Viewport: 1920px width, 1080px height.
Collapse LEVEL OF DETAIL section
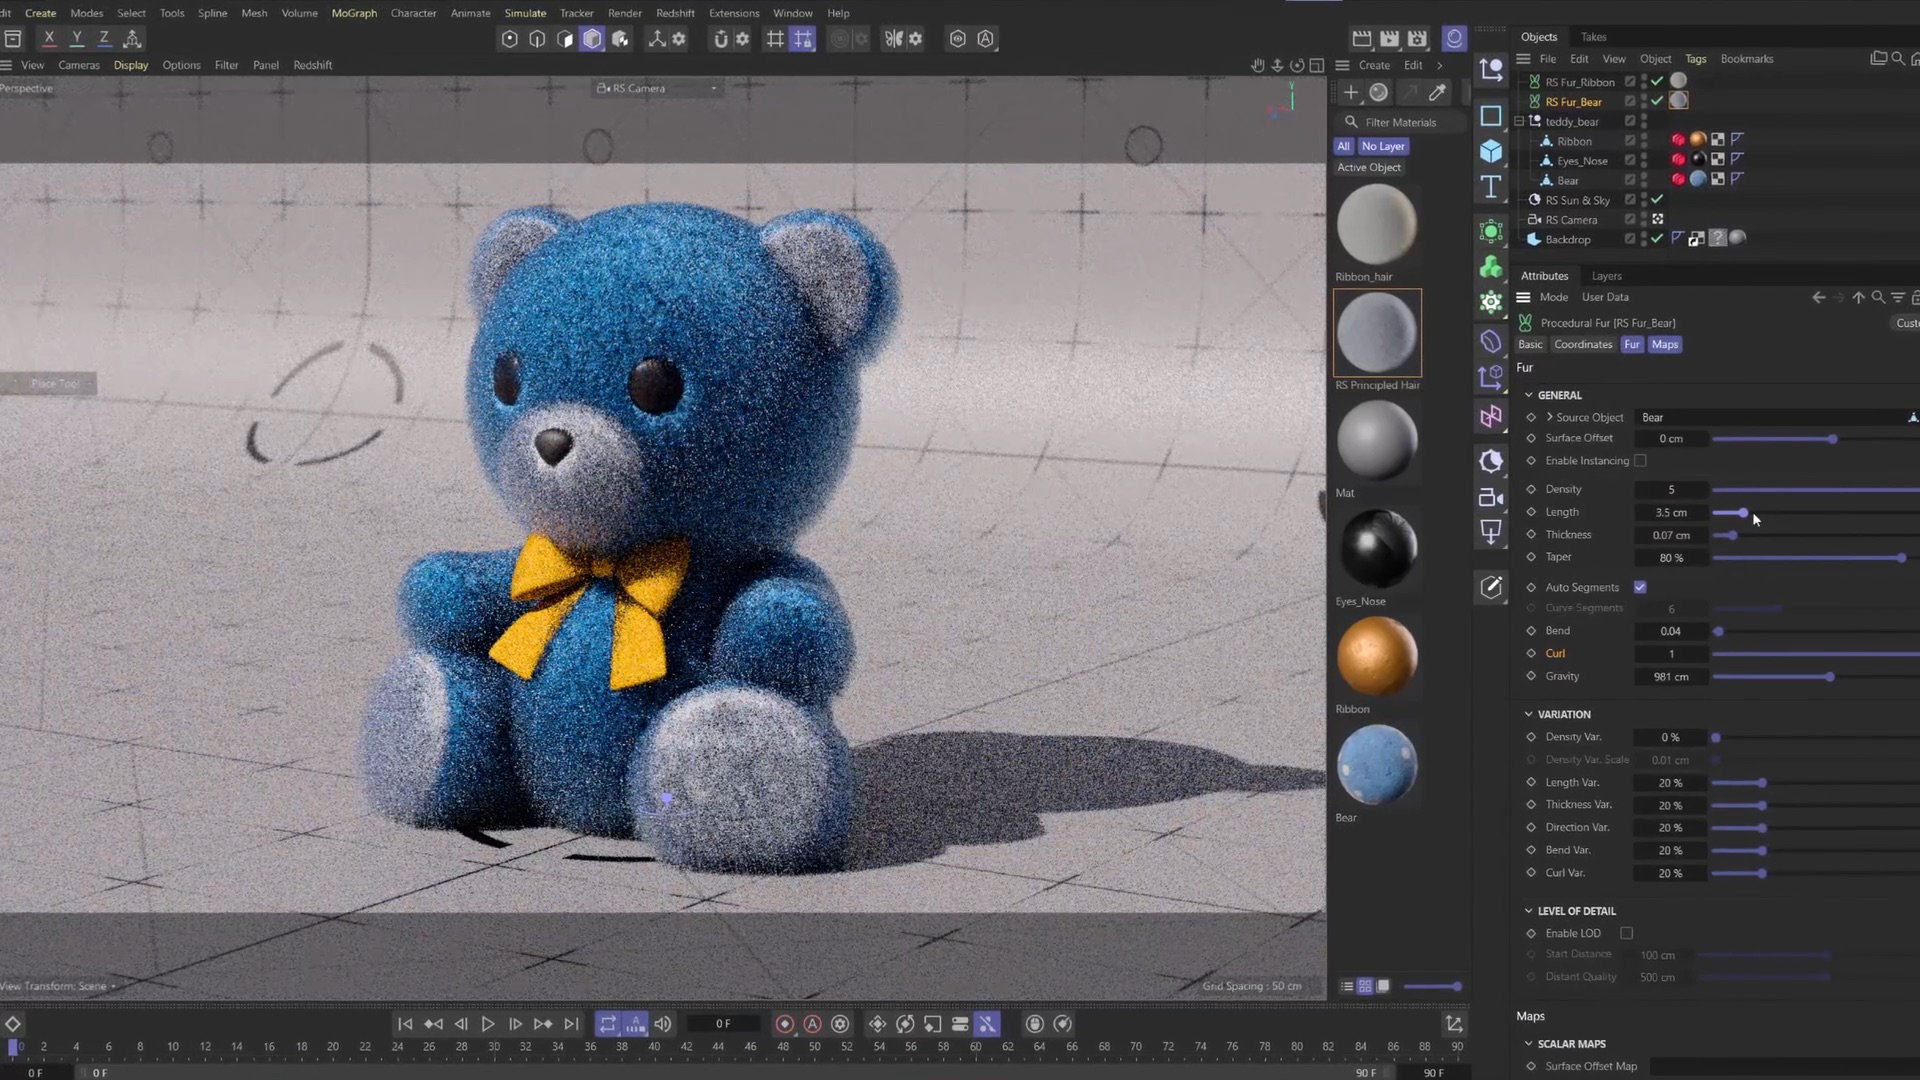[x=1528, y=911]
